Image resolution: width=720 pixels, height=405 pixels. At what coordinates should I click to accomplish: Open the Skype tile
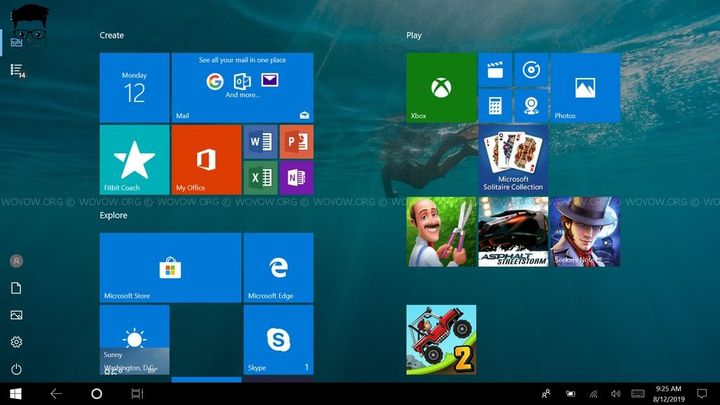click(278, 340)
